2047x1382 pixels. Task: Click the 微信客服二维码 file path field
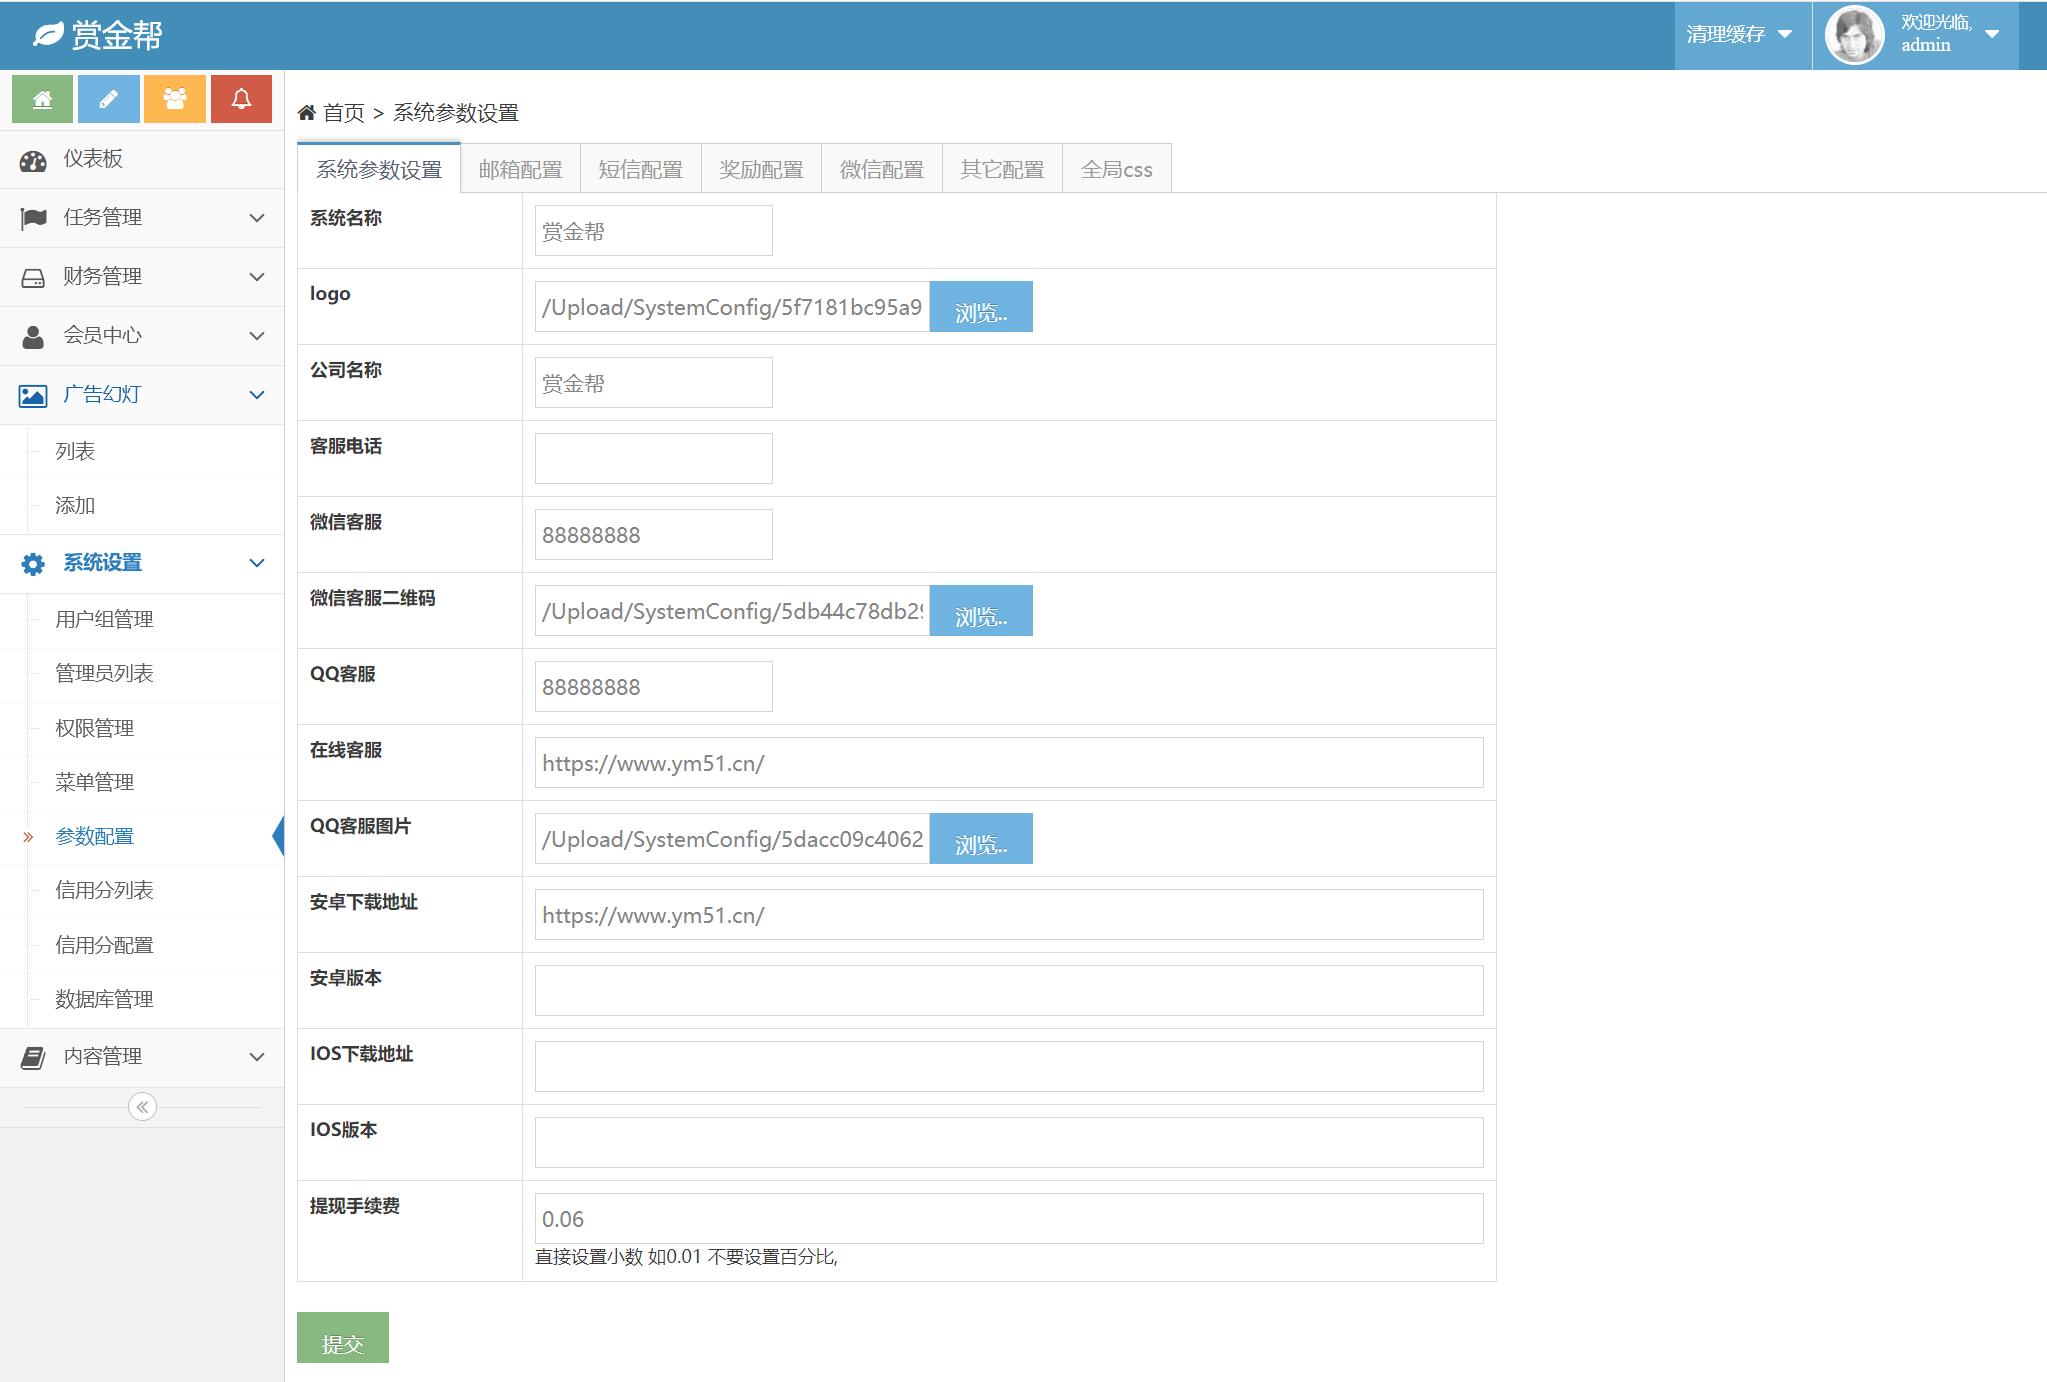(x=732, y=611)
